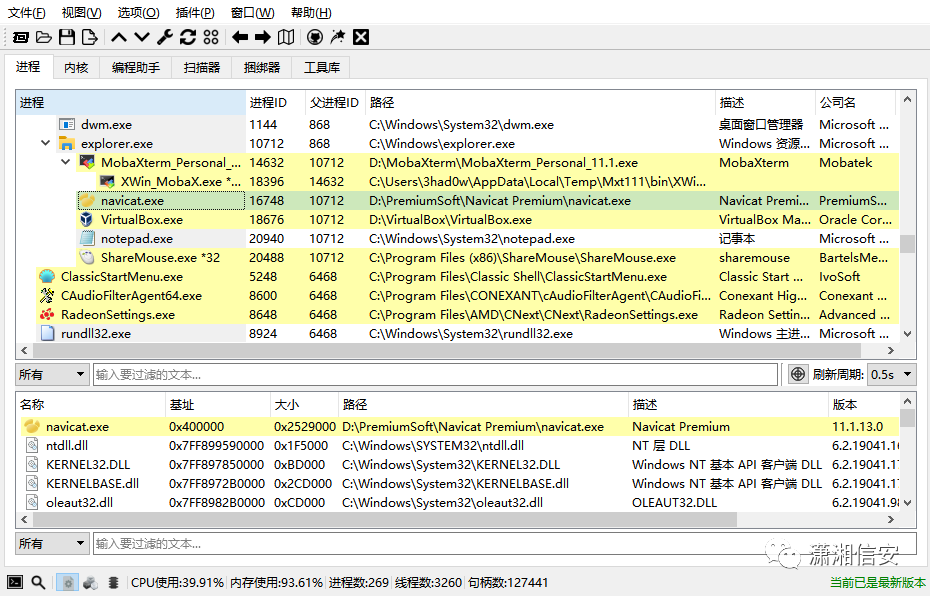
Task: Sort modules by 基址 column header
Action: (217, 404)
